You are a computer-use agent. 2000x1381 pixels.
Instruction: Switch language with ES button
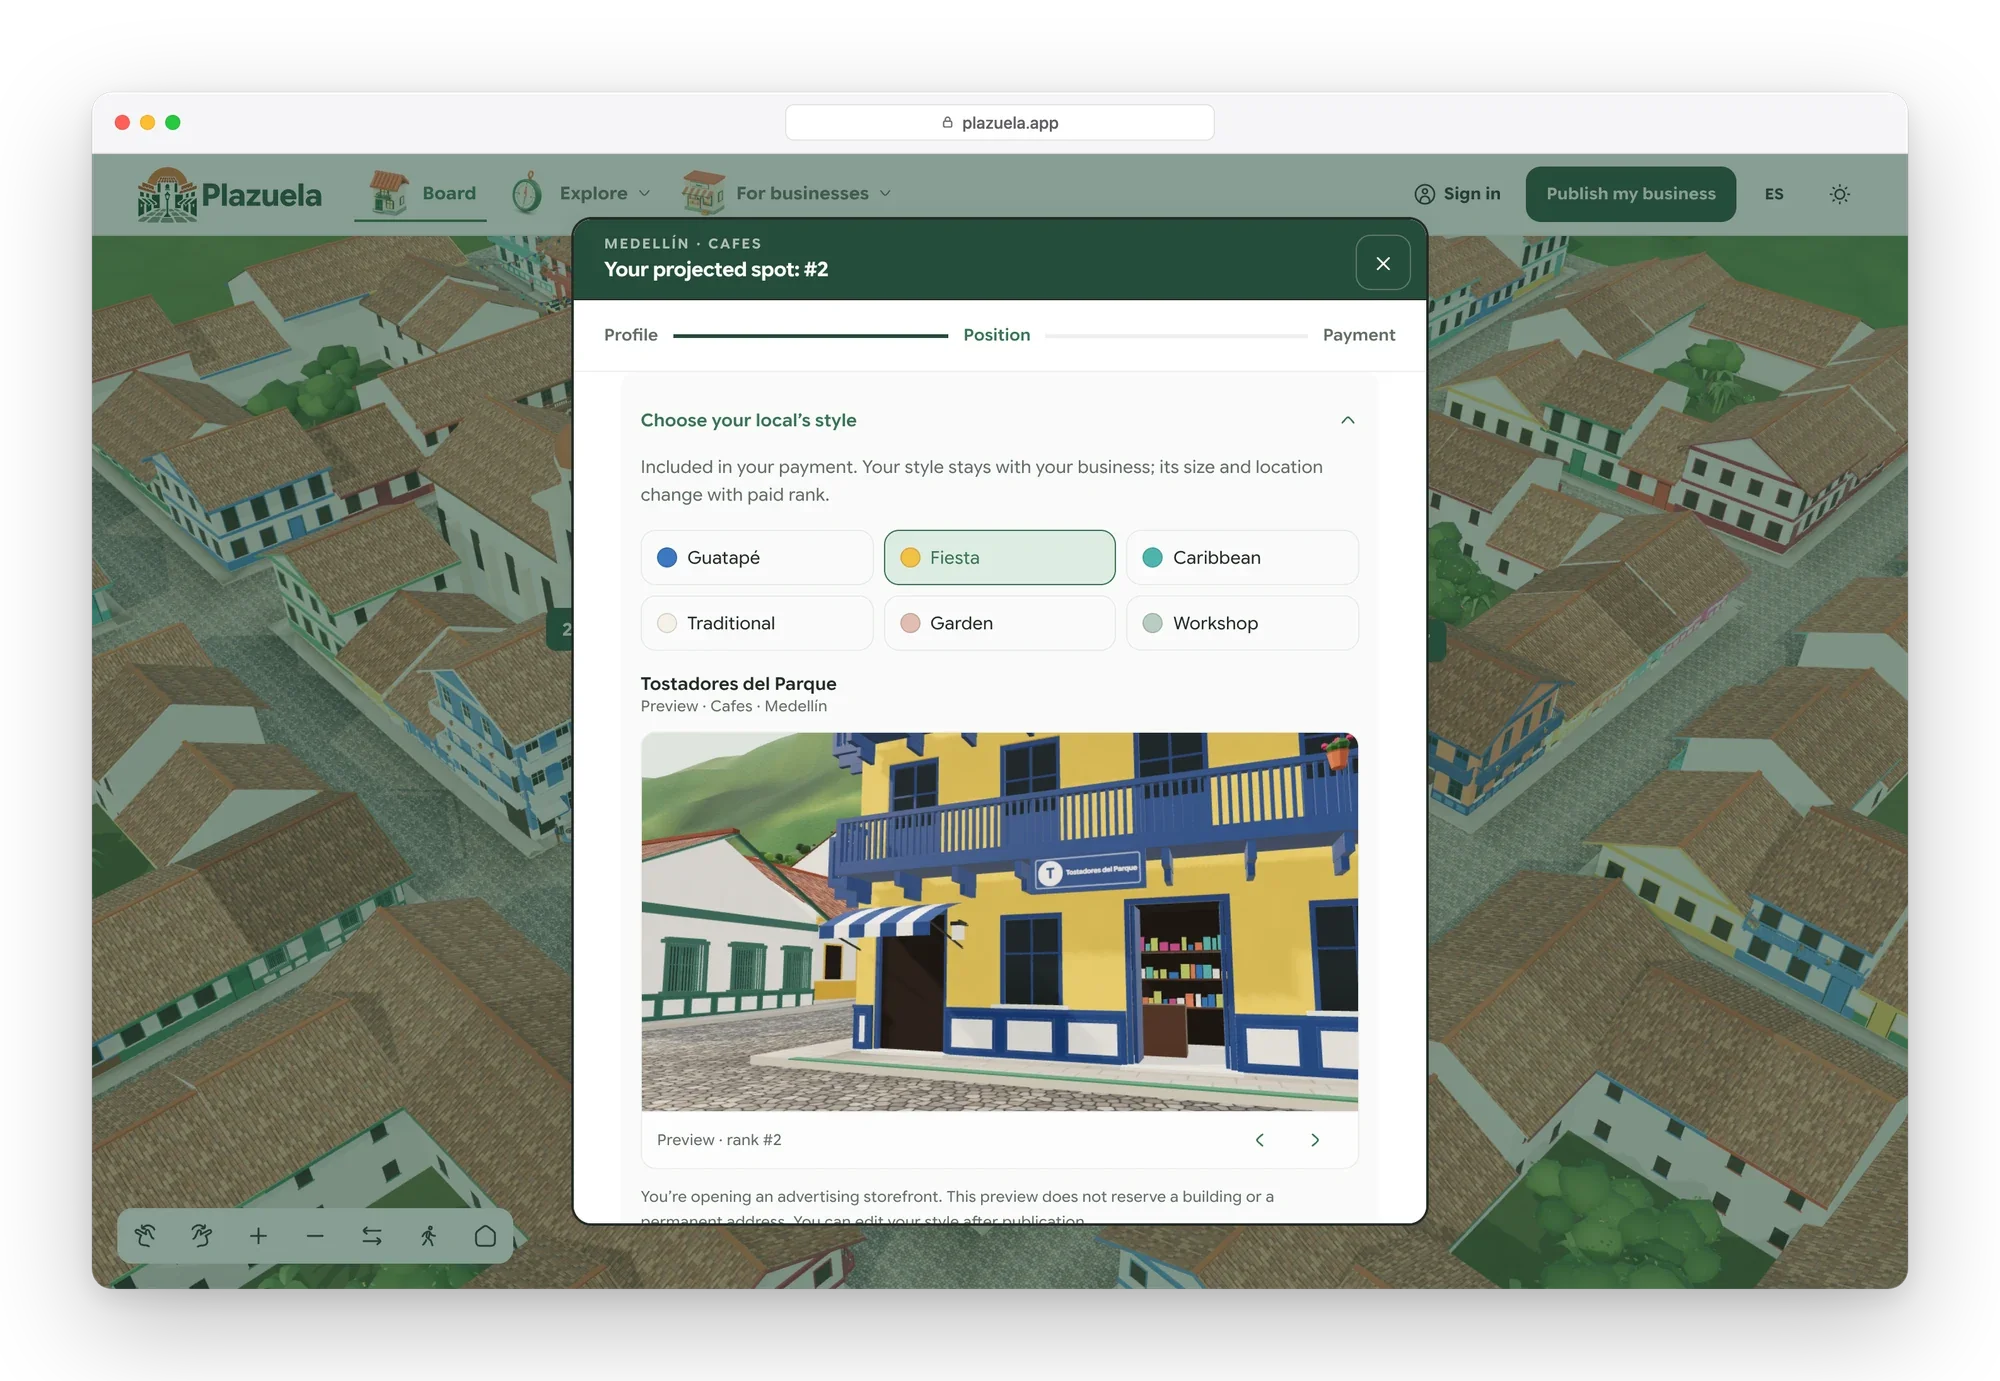[x=1774, y=194]
